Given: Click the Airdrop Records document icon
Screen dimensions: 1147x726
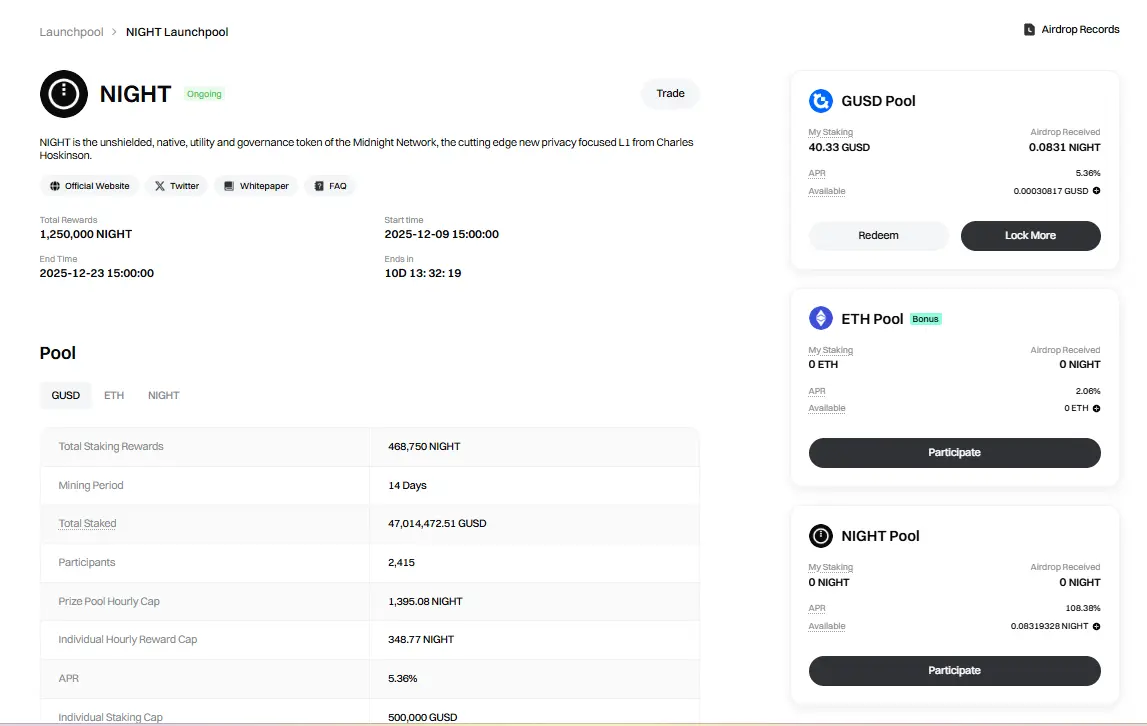Looking at the screenshot, I should pyautogui.click(x=1029, y=30).
